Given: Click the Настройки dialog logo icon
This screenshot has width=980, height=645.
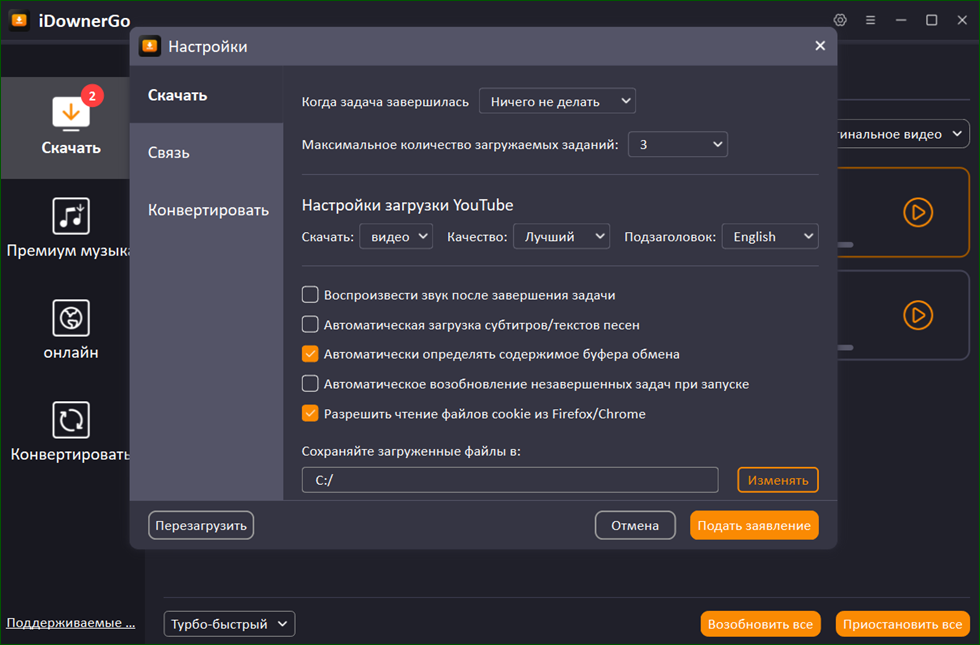Looking at the screenshot, I should click(149, 46).
